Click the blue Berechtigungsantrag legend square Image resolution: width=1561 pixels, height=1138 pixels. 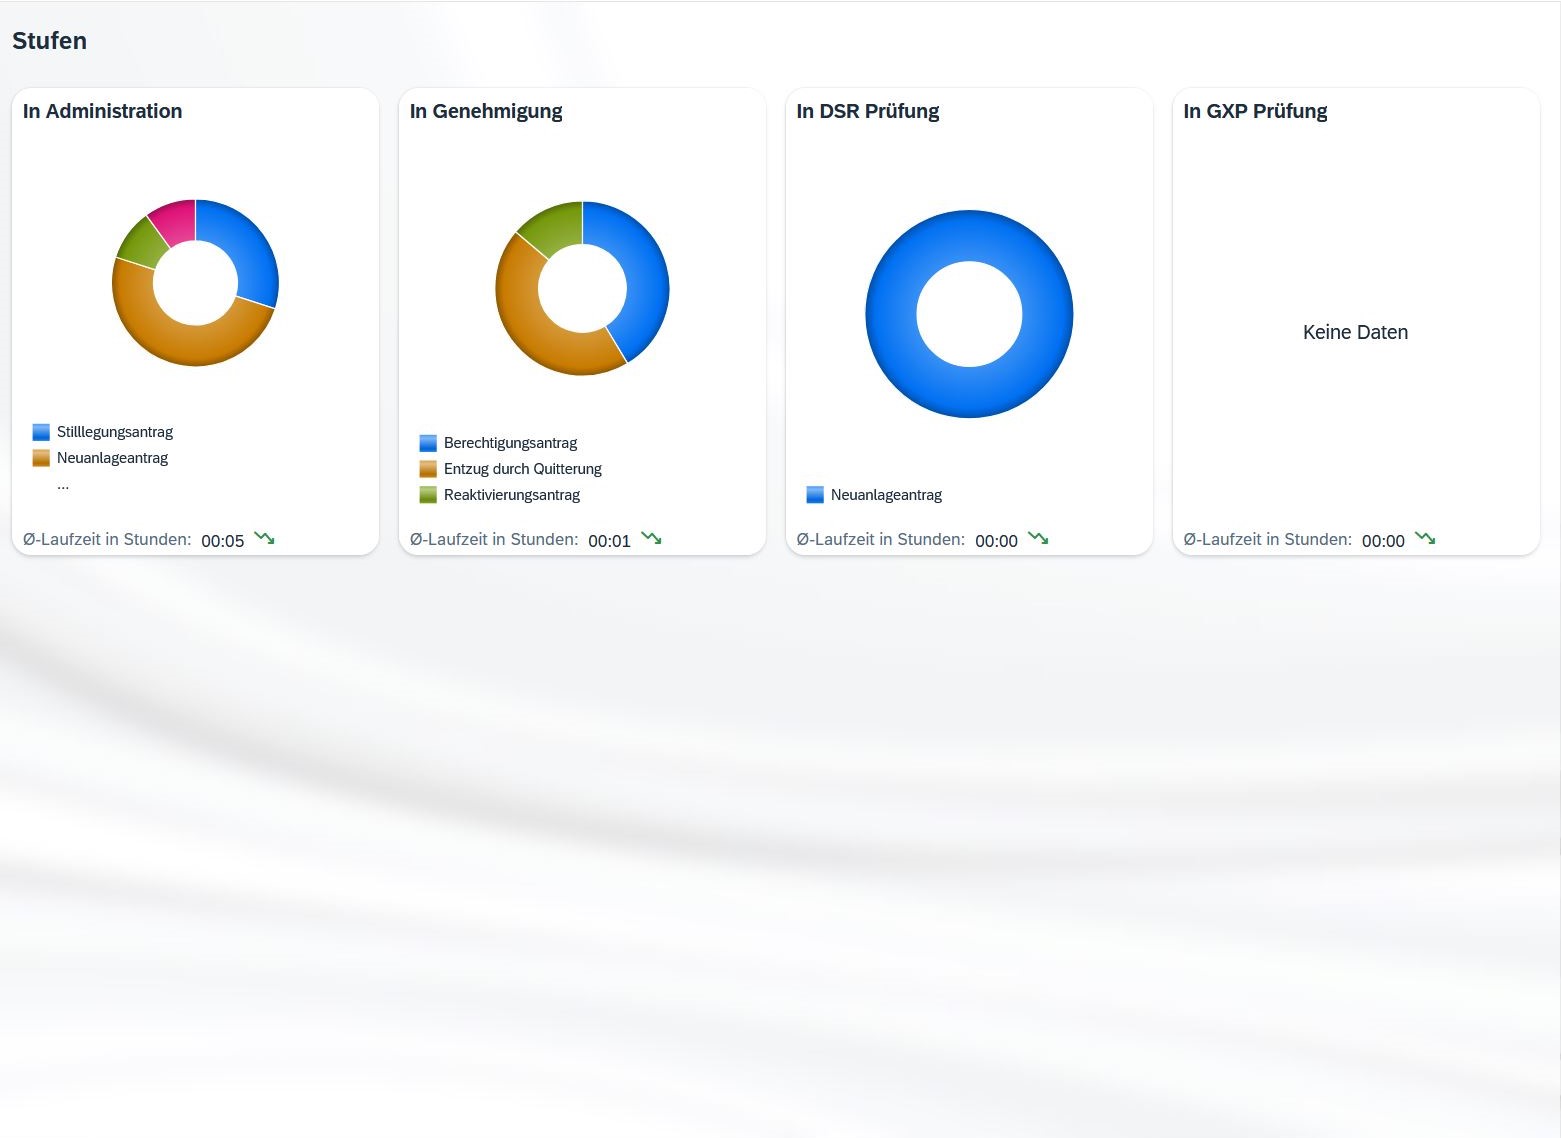(x=428, y=443)
